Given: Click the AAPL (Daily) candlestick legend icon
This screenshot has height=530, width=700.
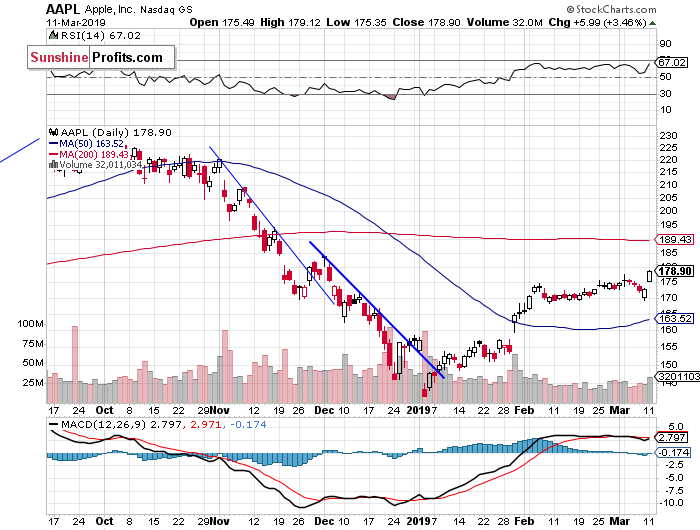Looking at the screenshot, I should pyautogui.click(x=54, y=132).
